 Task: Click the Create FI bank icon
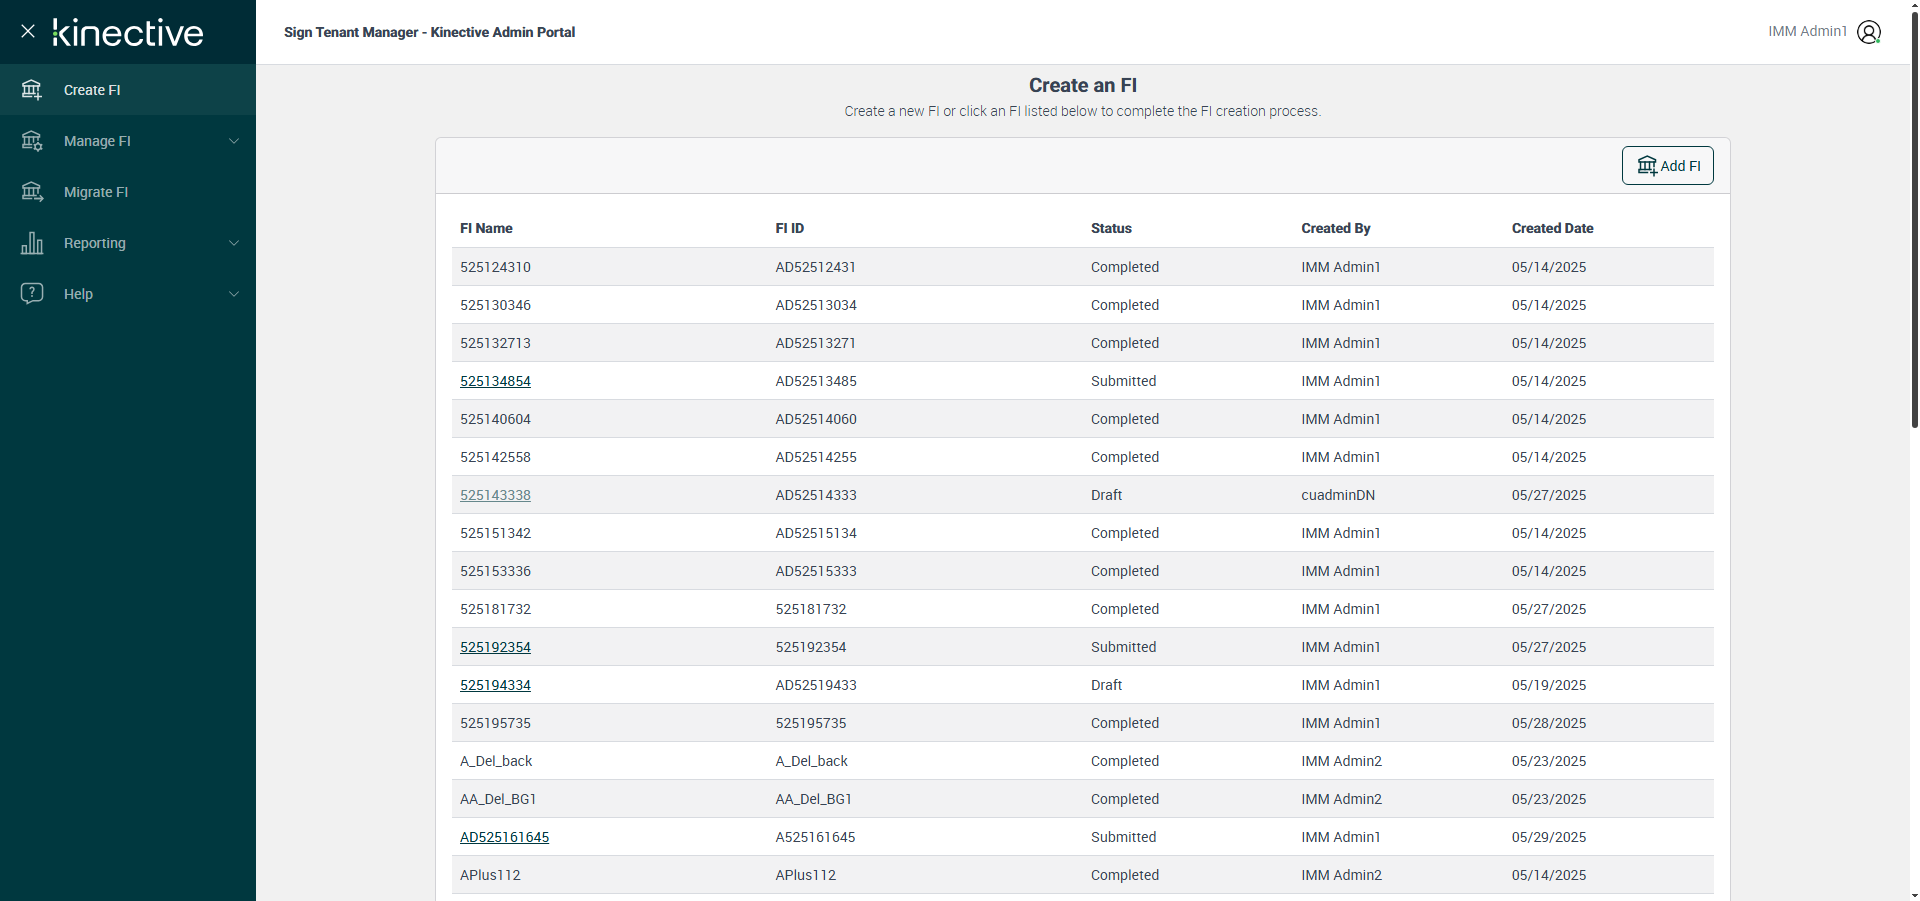[x=32, y=90]
